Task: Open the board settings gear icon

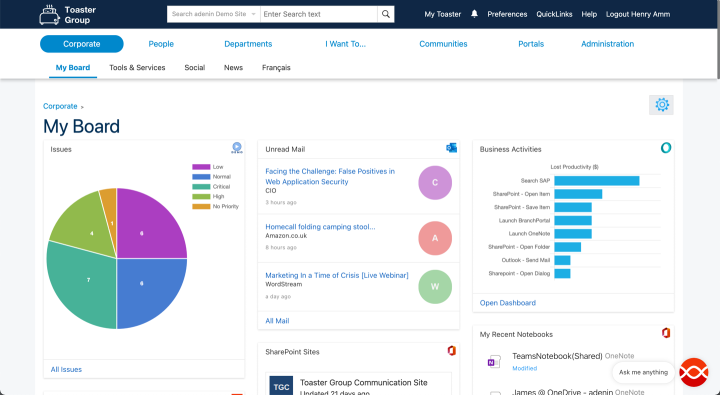Action: coord(662,105)
